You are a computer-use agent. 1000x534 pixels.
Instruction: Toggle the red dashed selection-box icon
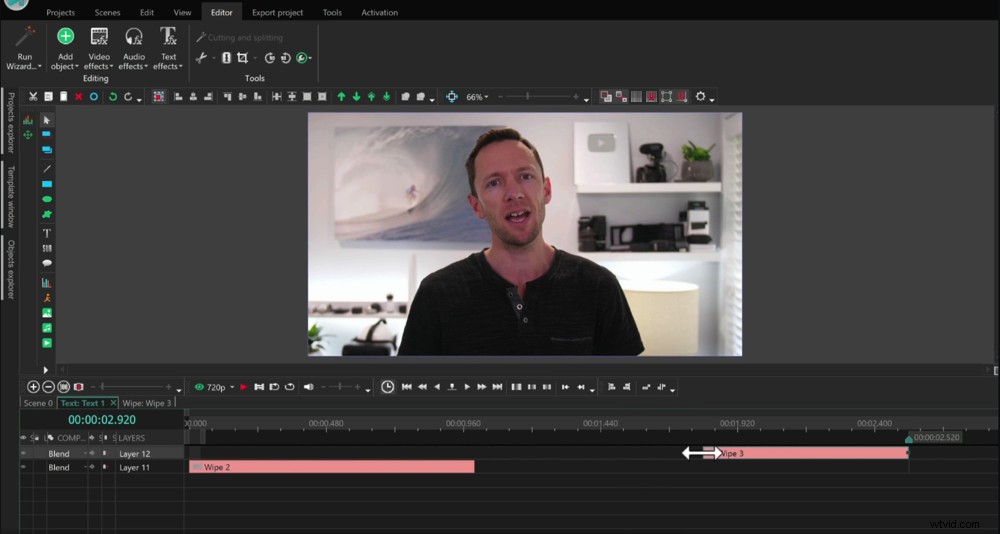click(x=159, y=97)
